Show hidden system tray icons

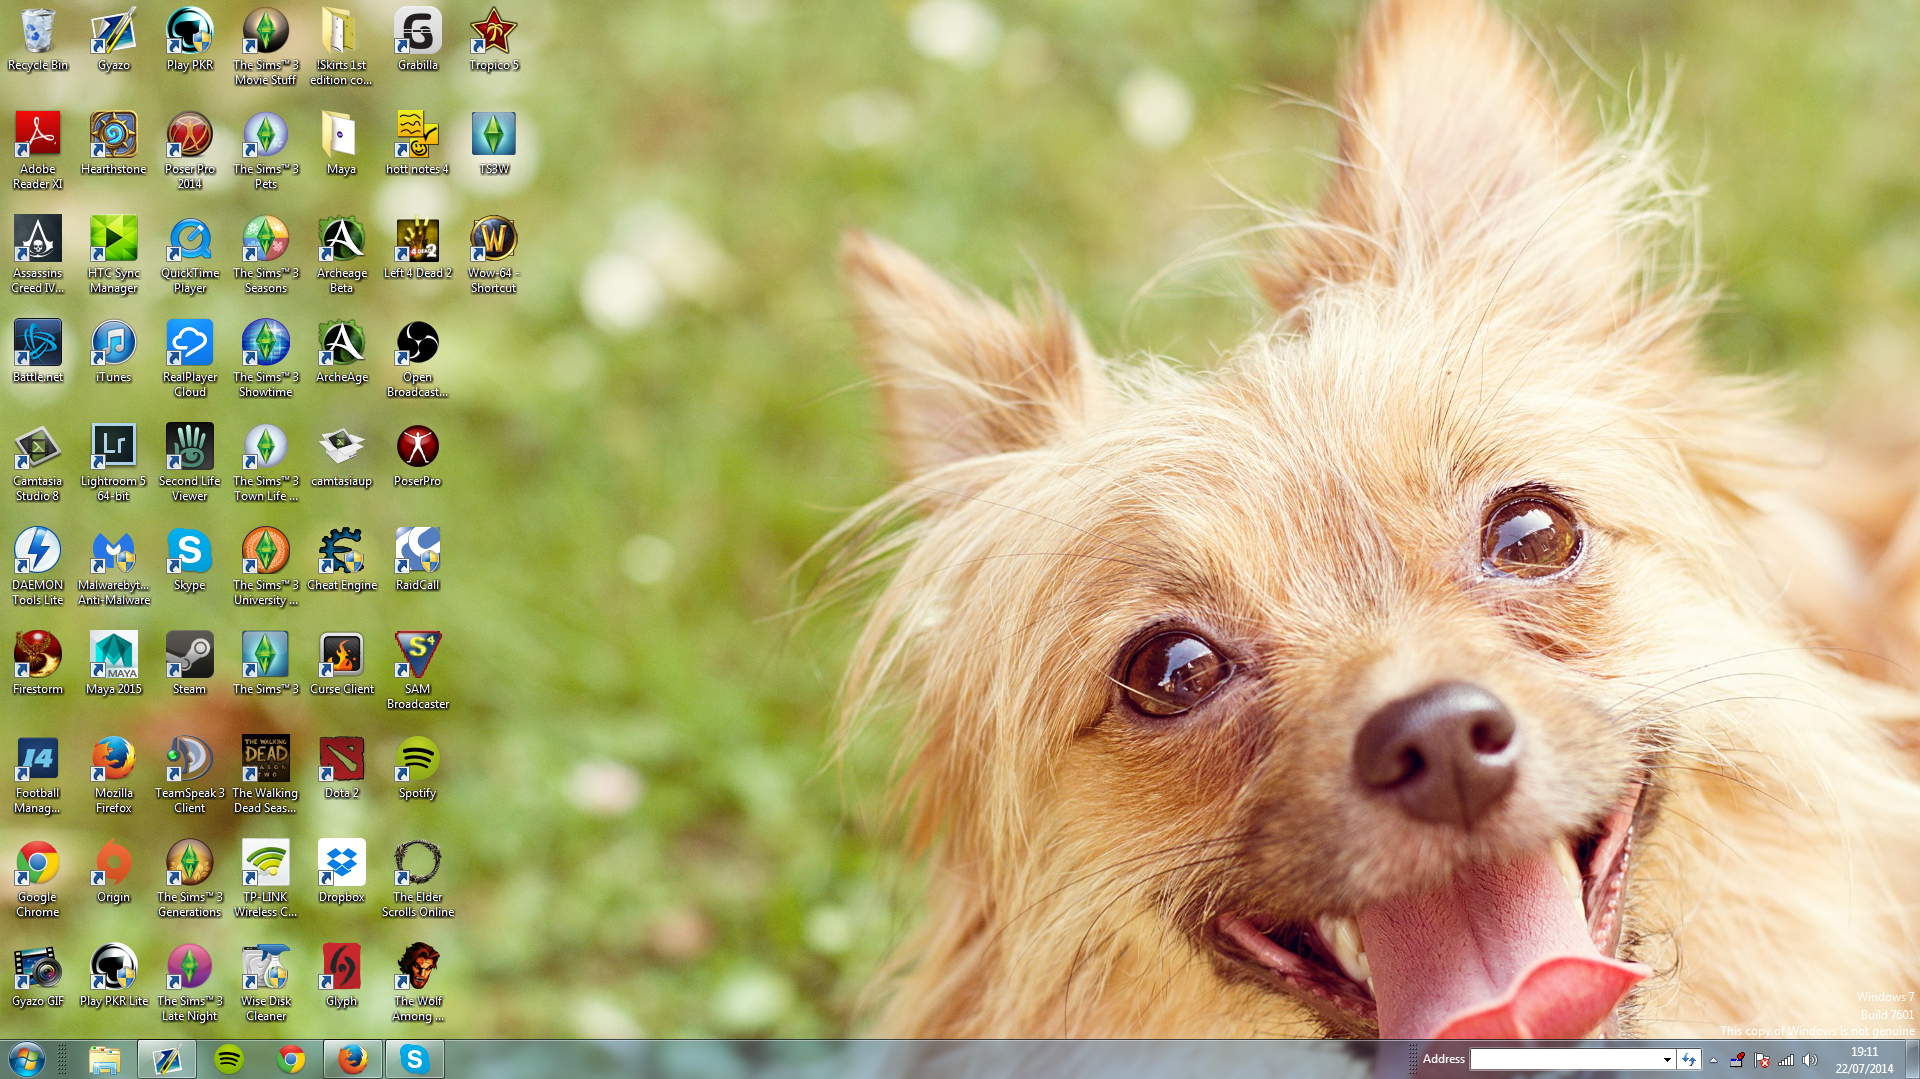pos(1713,1060)
